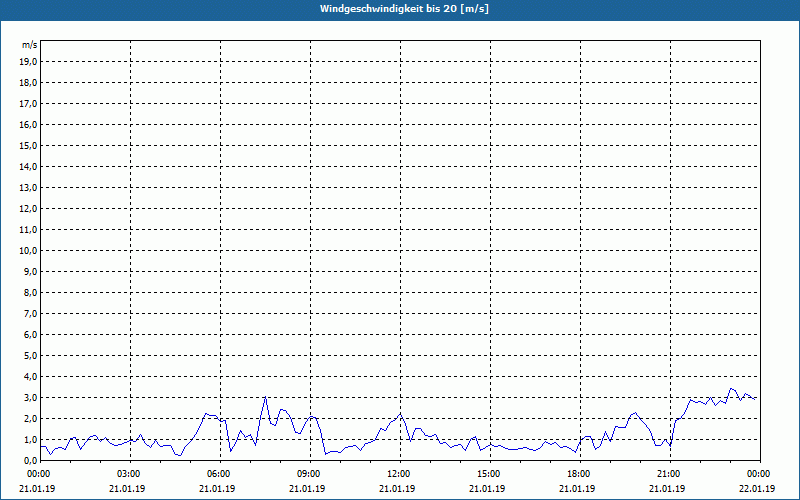Select the 4,0 y-axis label

[31, 377]
